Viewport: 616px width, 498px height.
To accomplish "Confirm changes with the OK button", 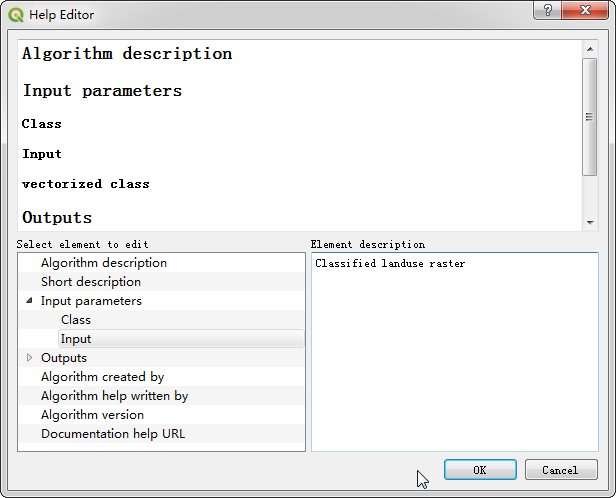I will (x=480, y=470).
